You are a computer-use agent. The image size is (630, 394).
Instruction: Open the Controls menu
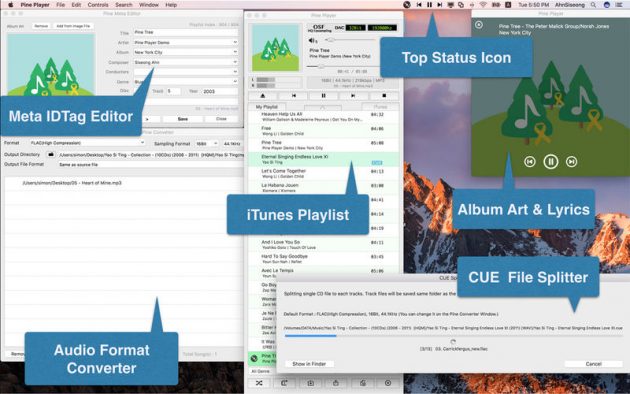tap(98, 5)
